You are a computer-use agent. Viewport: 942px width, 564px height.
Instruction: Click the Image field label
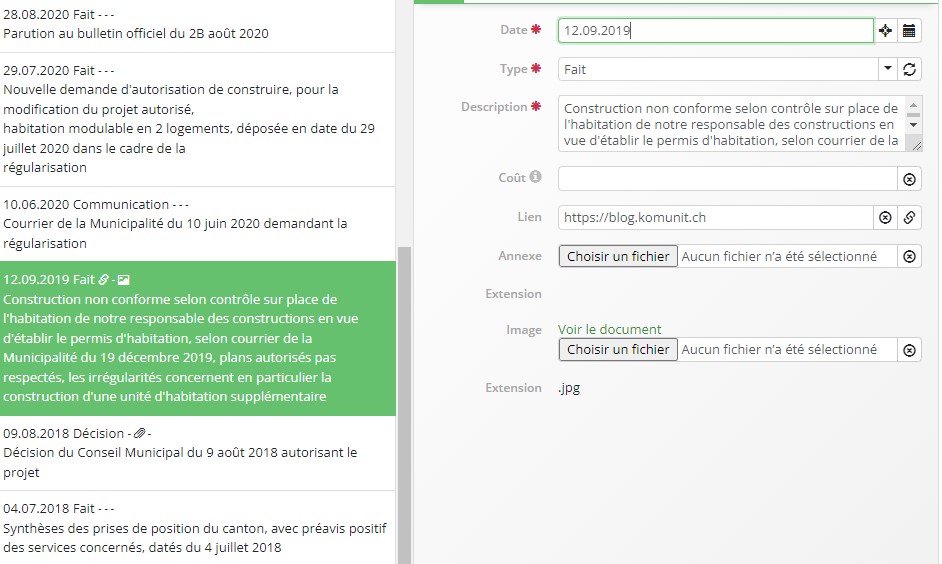[524, 330]
